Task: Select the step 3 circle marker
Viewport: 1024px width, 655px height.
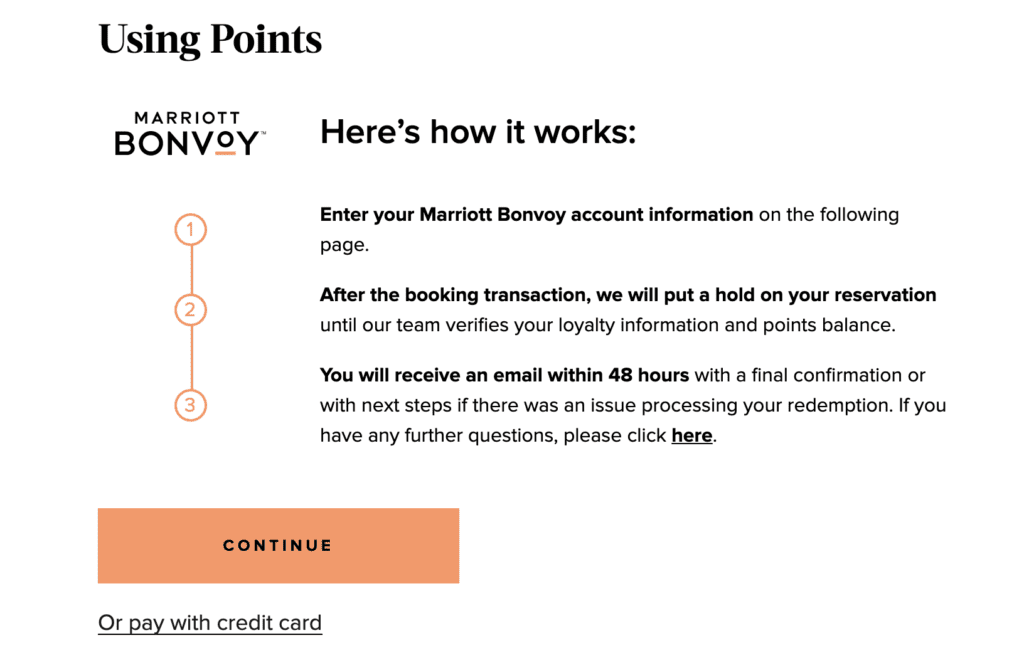Action: click(x=190, y=406)
